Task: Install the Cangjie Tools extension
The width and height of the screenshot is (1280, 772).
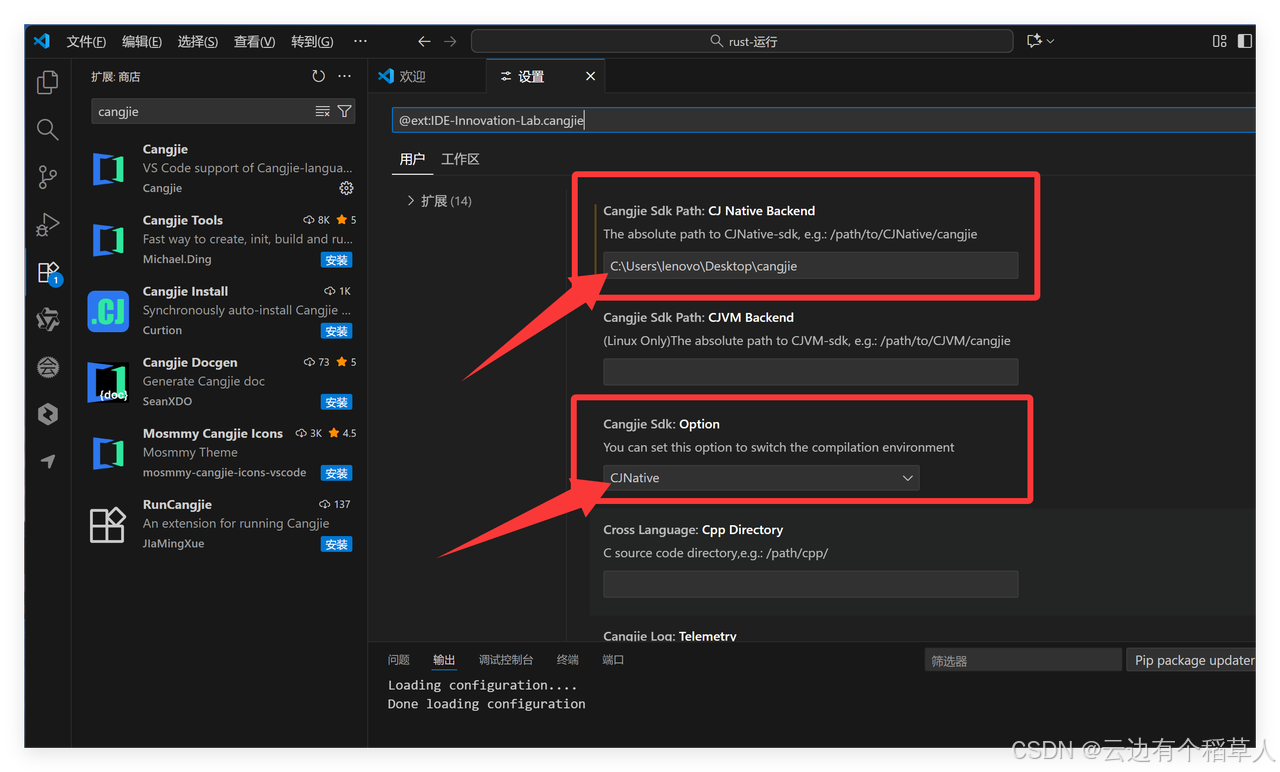Action: 336,260
